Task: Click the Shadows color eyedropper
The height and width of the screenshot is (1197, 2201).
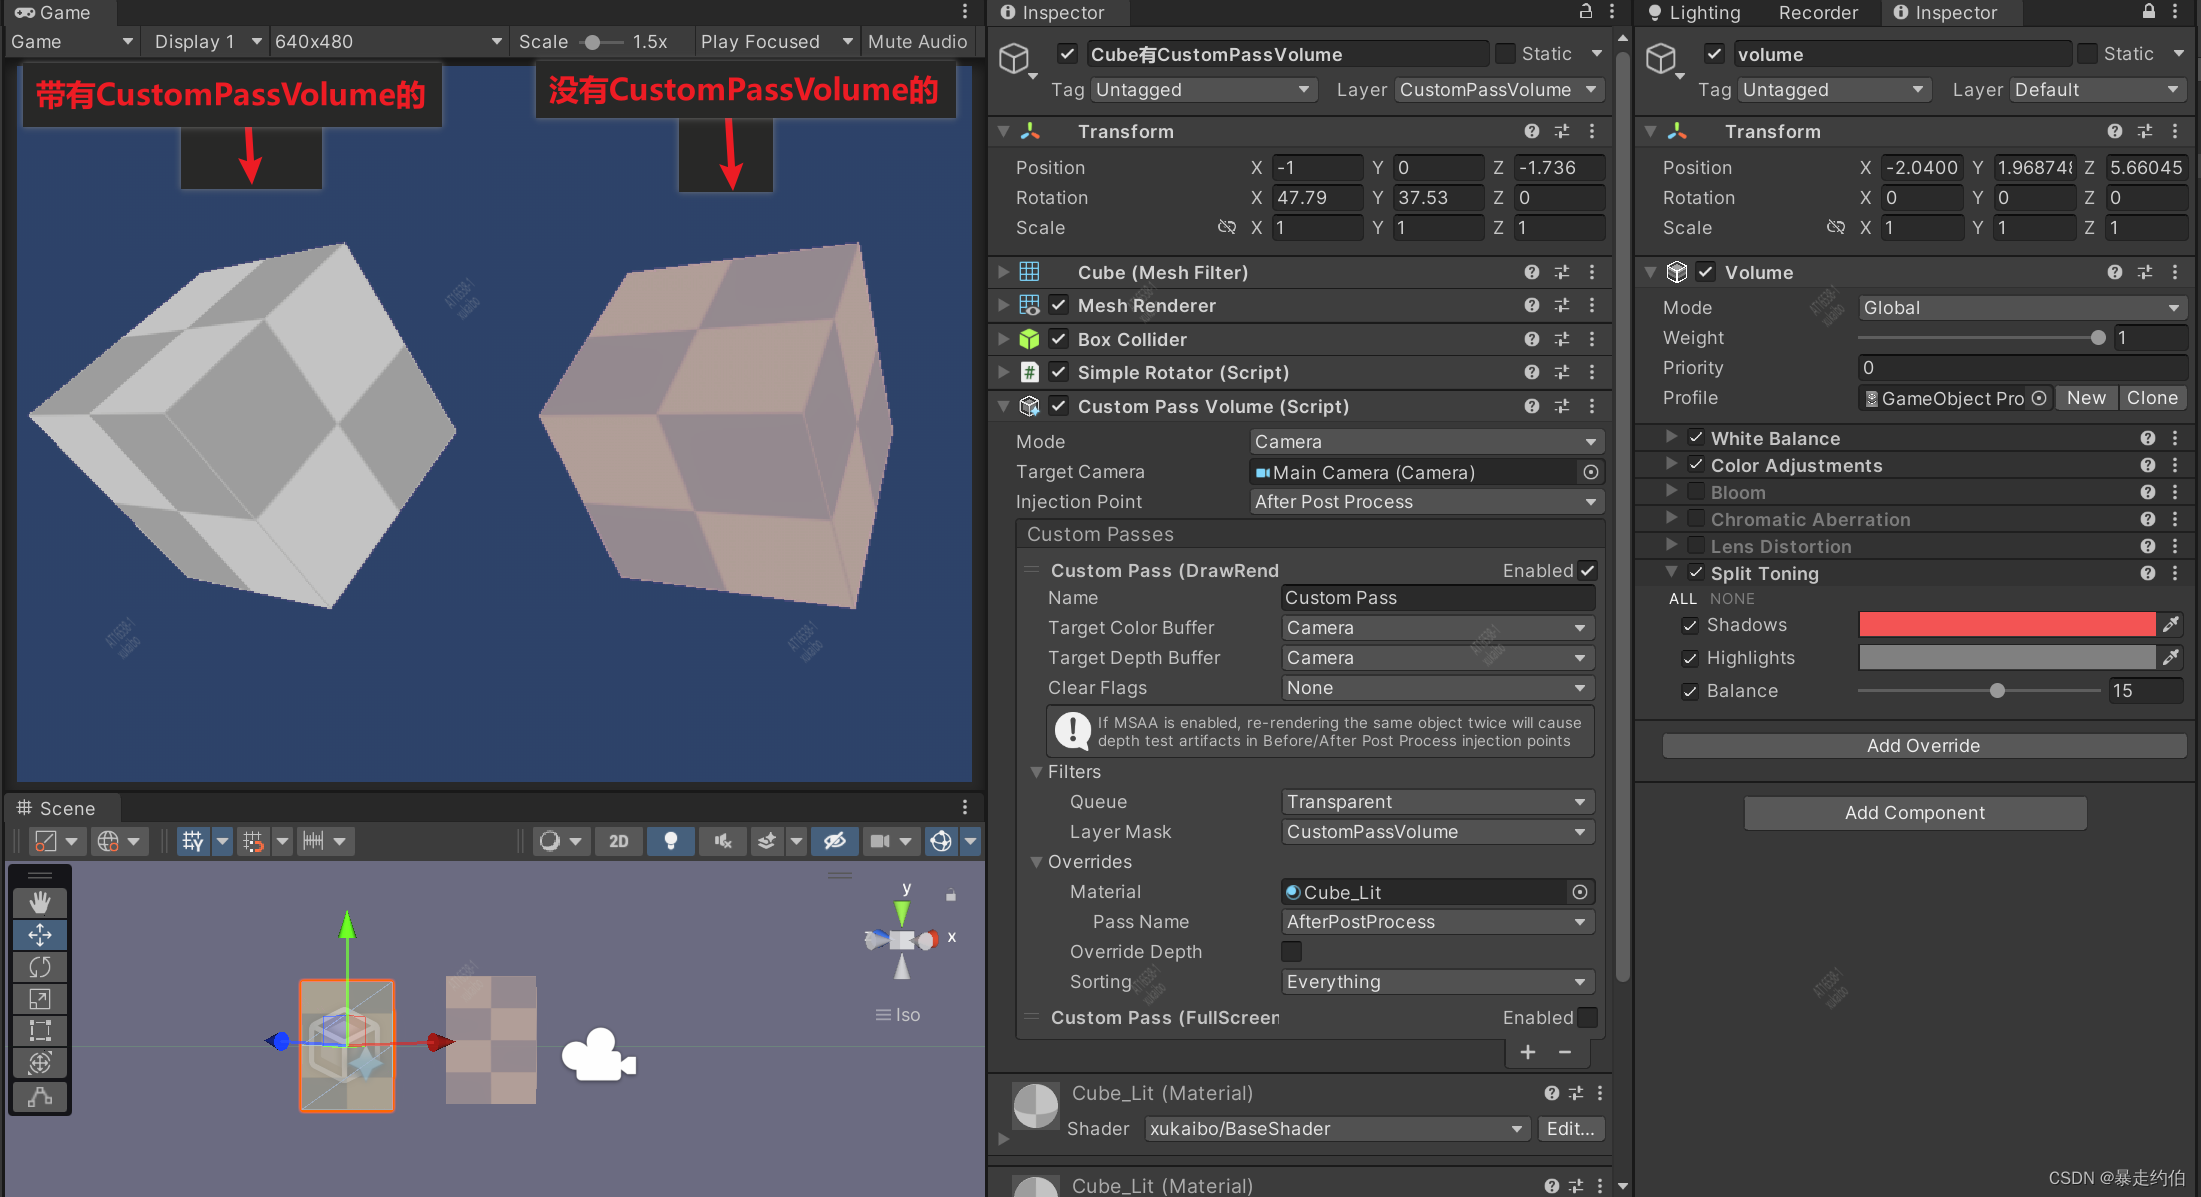Action: pyautogui.click(x=2171, y=624)
